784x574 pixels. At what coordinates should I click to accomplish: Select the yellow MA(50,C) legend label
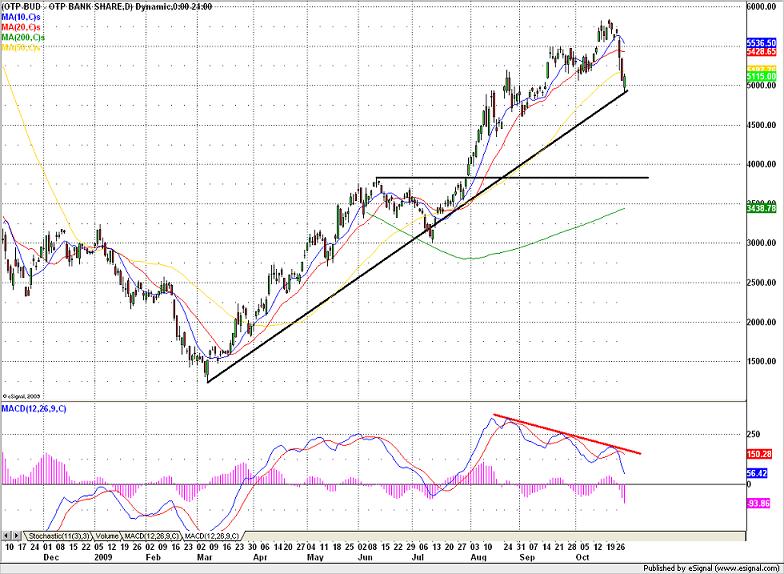click(x=19, y=47)
